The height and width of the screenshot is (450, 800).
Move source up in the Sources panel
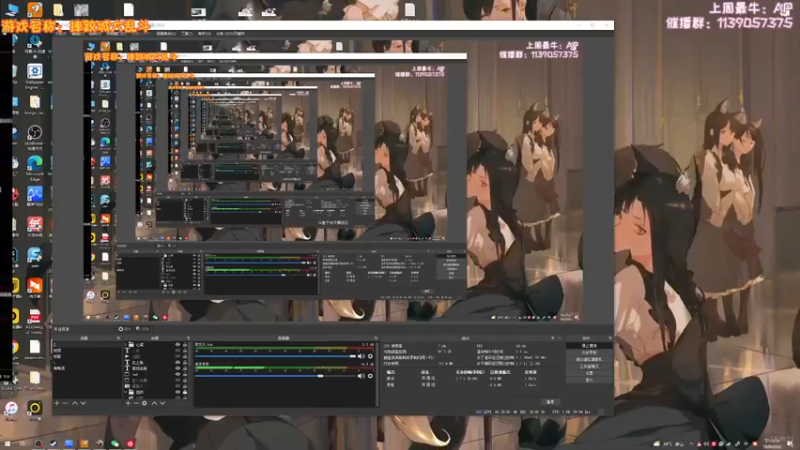coord(154,403)
